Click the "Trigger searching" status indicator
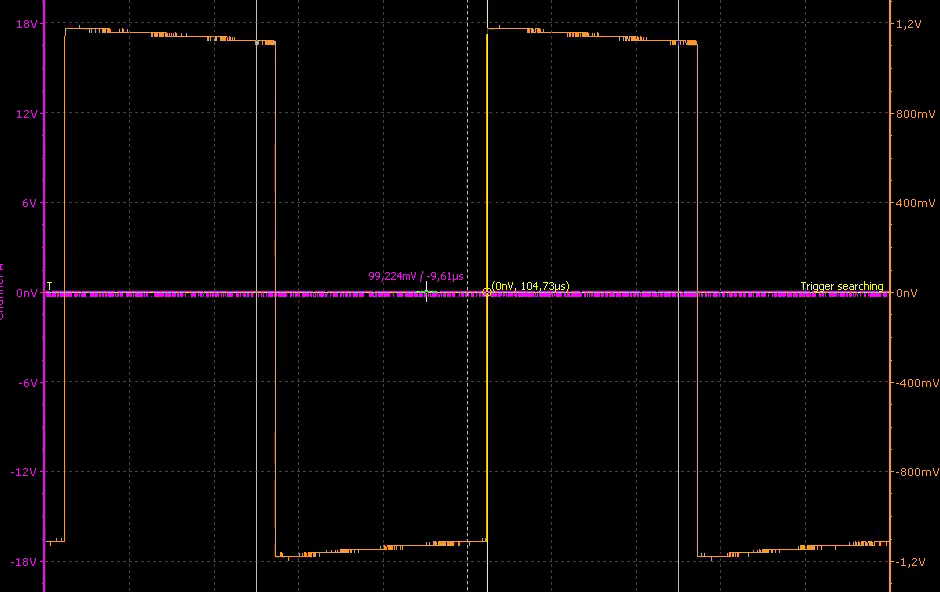Screen dimensions: 940x592 click(842, 286)
